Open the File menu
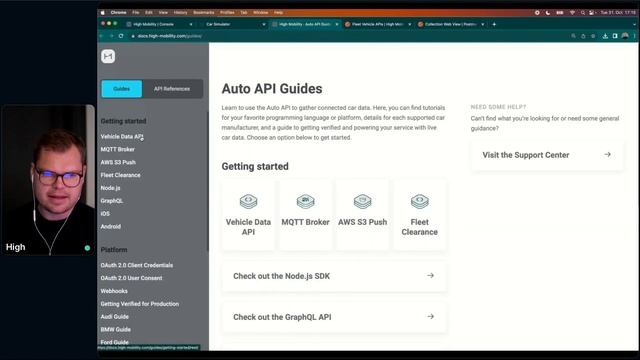Image resolution: width=640 pixels, height=360 pixels. coord(136,13)
